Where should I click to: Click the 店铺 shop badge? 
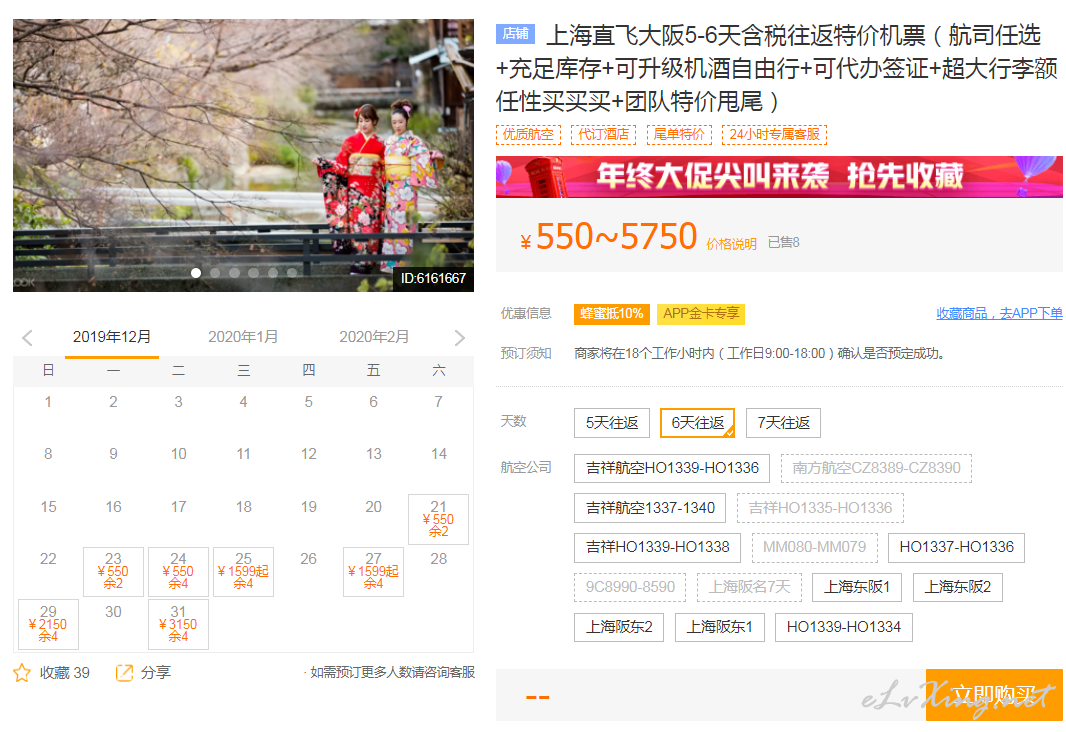tap(515, 33)
